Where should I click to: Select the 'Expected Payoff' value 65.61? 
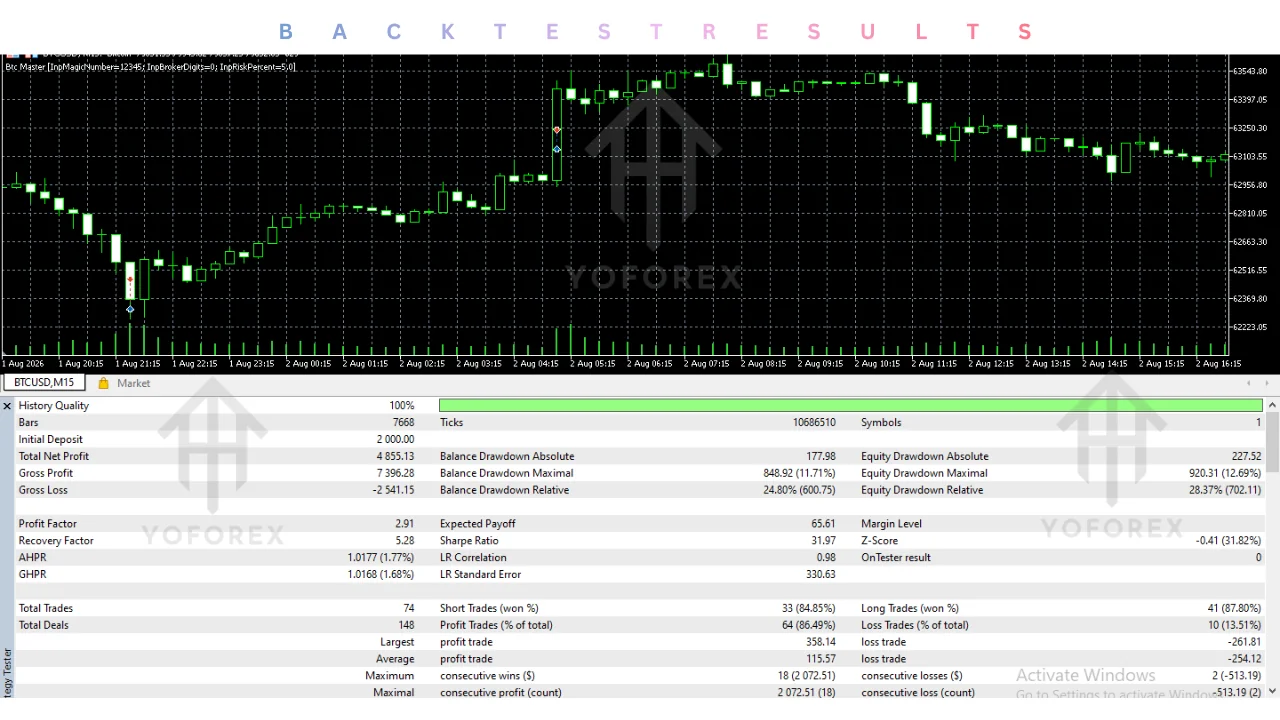coord(823,523)
